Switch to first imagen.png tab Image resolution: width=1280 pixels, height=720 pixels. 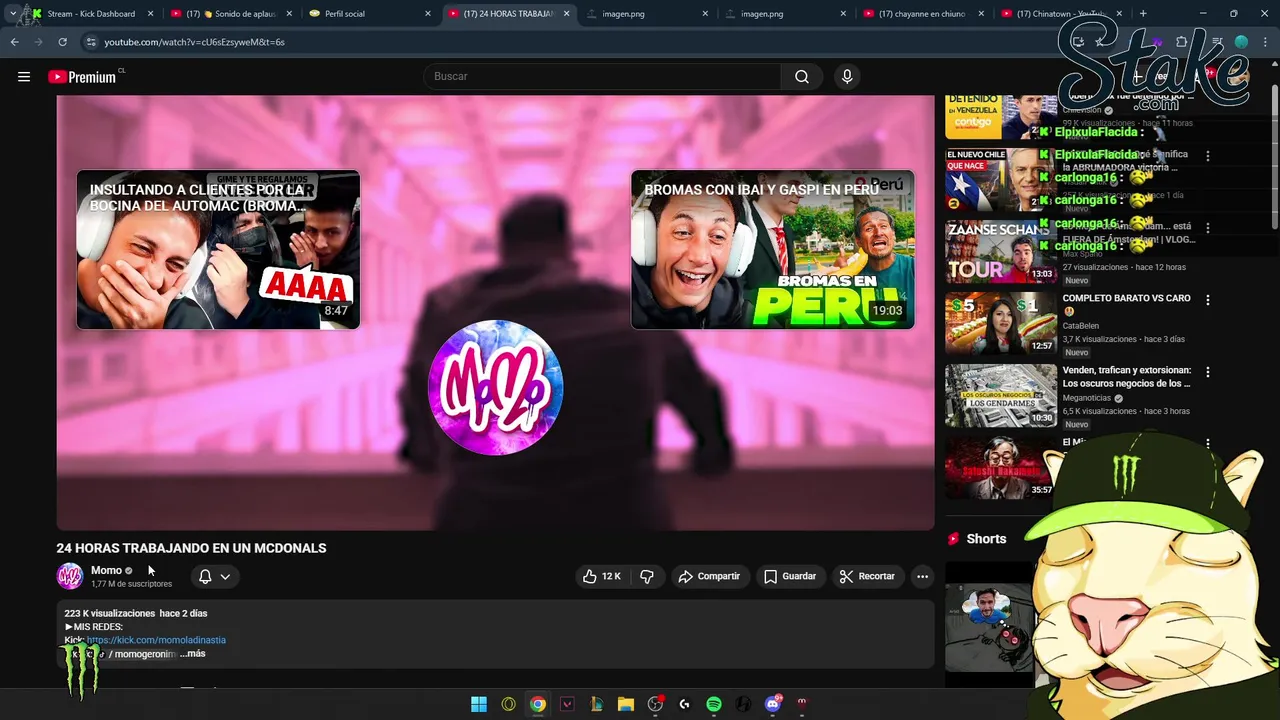(645, 14)
